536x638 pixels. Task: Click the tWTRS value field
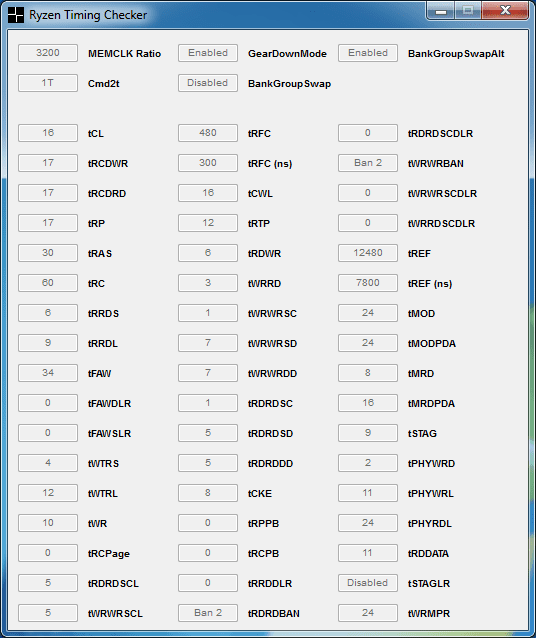point(48,463)
